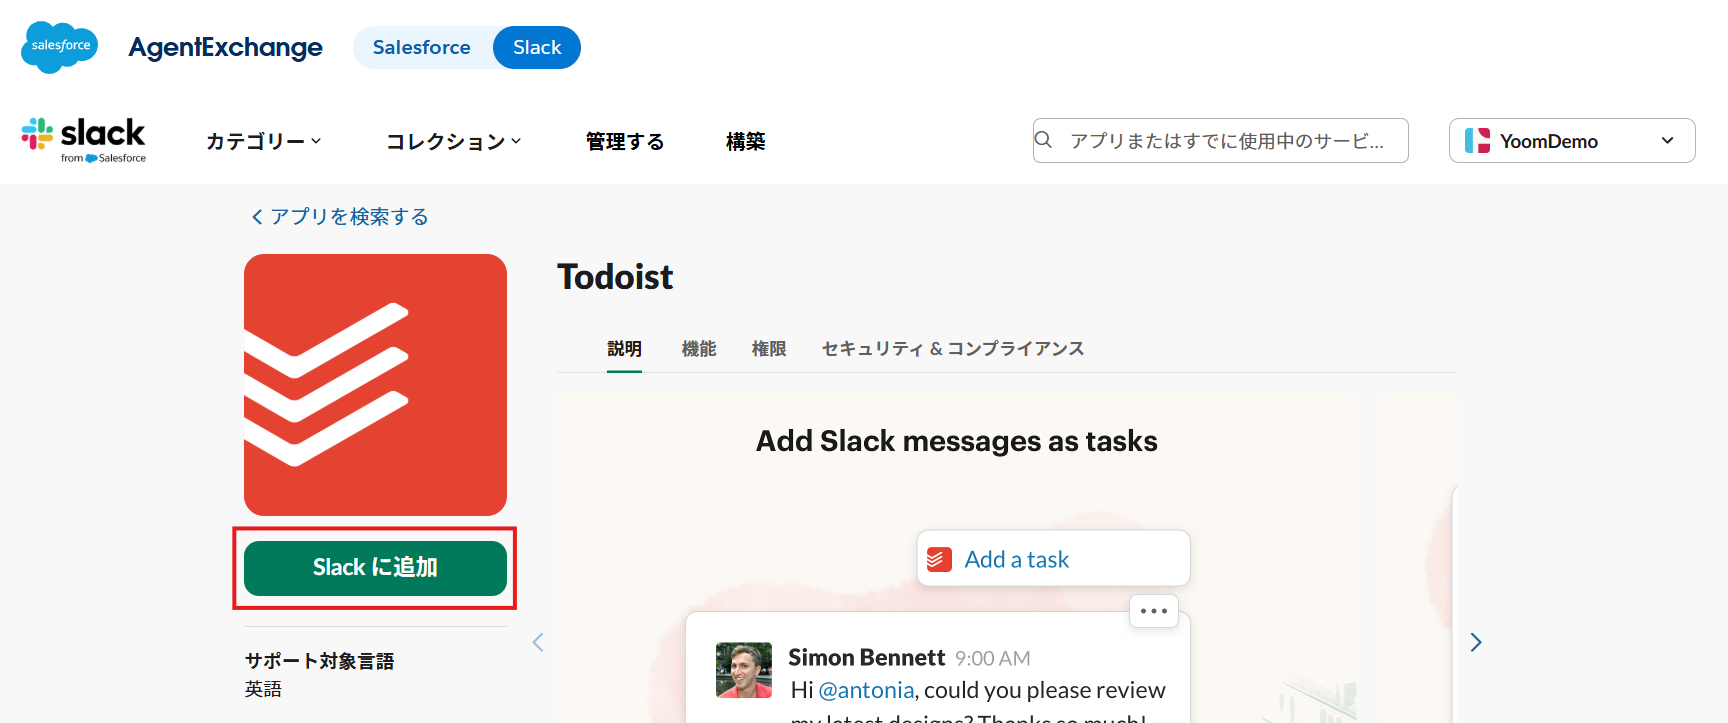The width and height of the screenshot is (1728, 723).
Task: Go to next screenshot with right arrow
Action: click(1476, 642)
